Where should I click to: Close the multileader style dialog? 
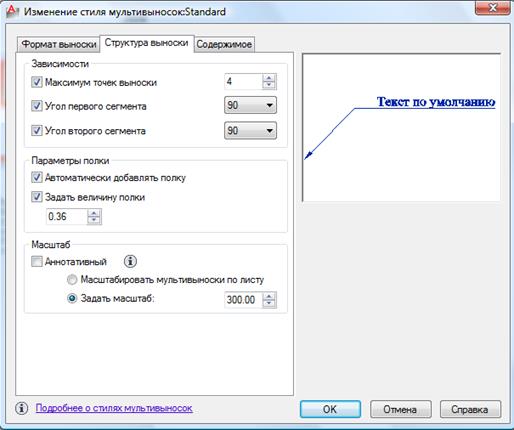coord(492,7)
